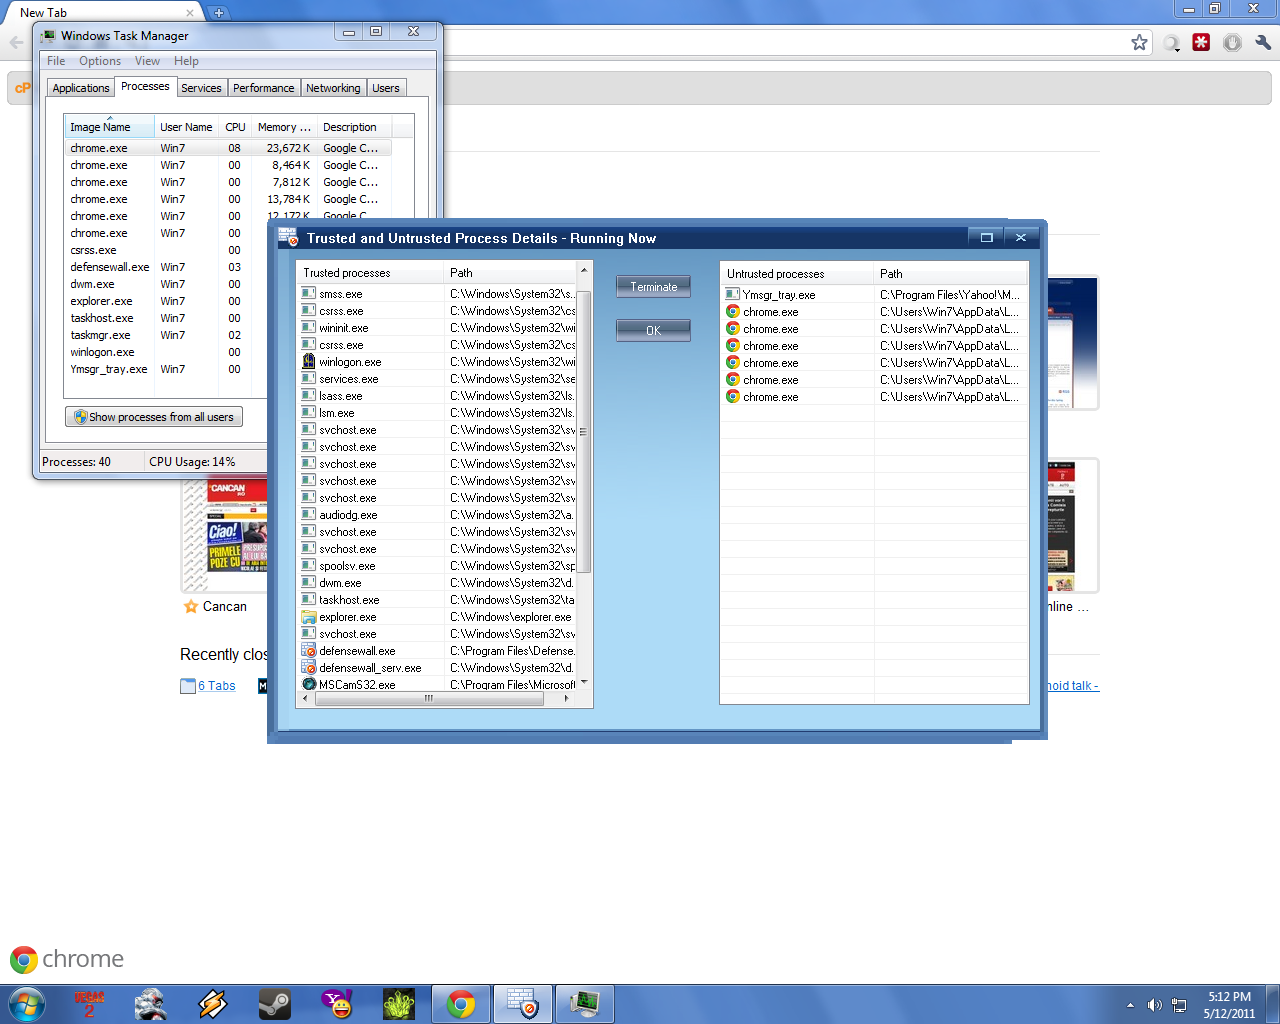Open the ring extension dropdown in Chrome toolbar
The image size is (1280, 1024).
click(x=1172, y=43)
